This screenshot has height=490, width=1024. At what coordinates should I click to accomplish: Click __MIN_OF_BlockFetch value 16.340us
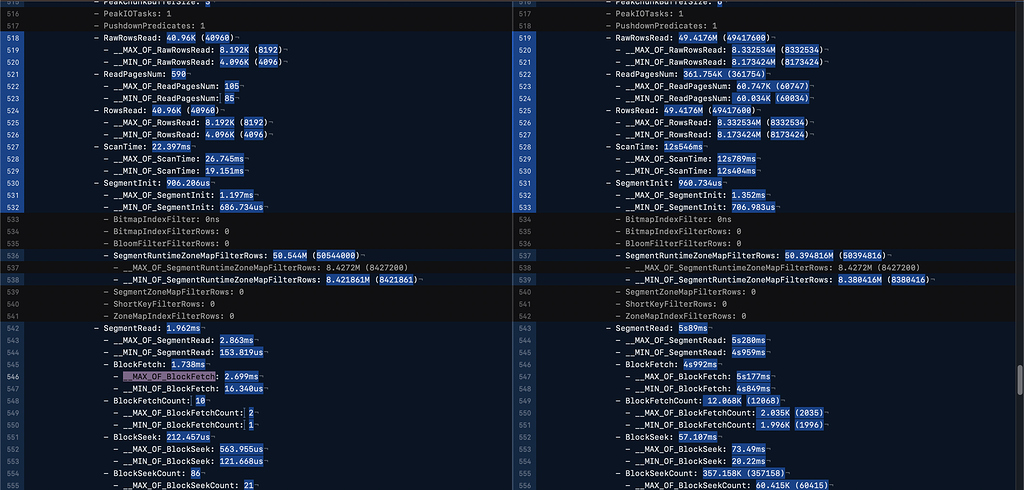click(x=244, y=389)
